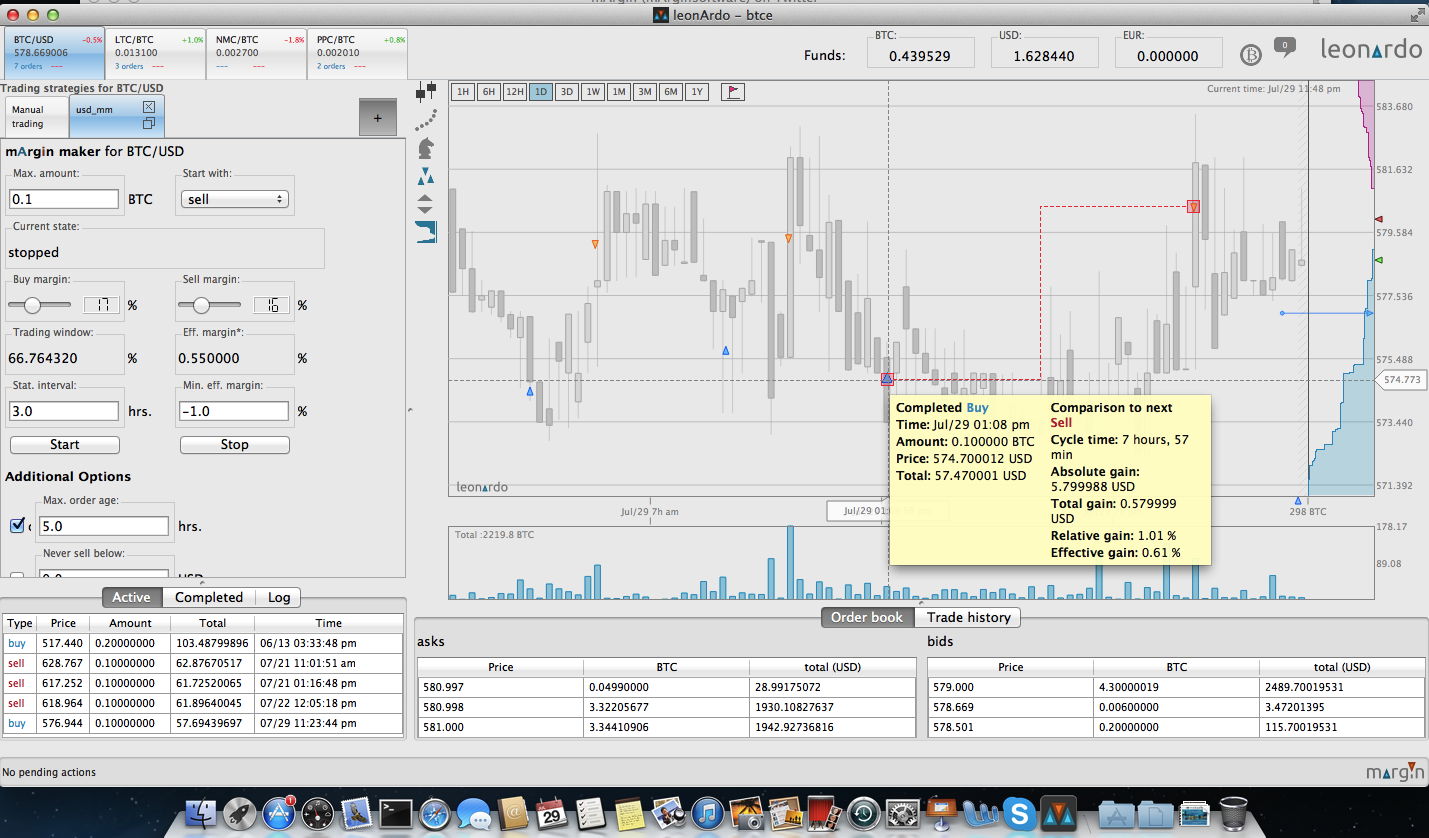The width and height of the screenshot is (1429, 838).
Task: Switch chart interval to 1W
Action: (593, 92)
